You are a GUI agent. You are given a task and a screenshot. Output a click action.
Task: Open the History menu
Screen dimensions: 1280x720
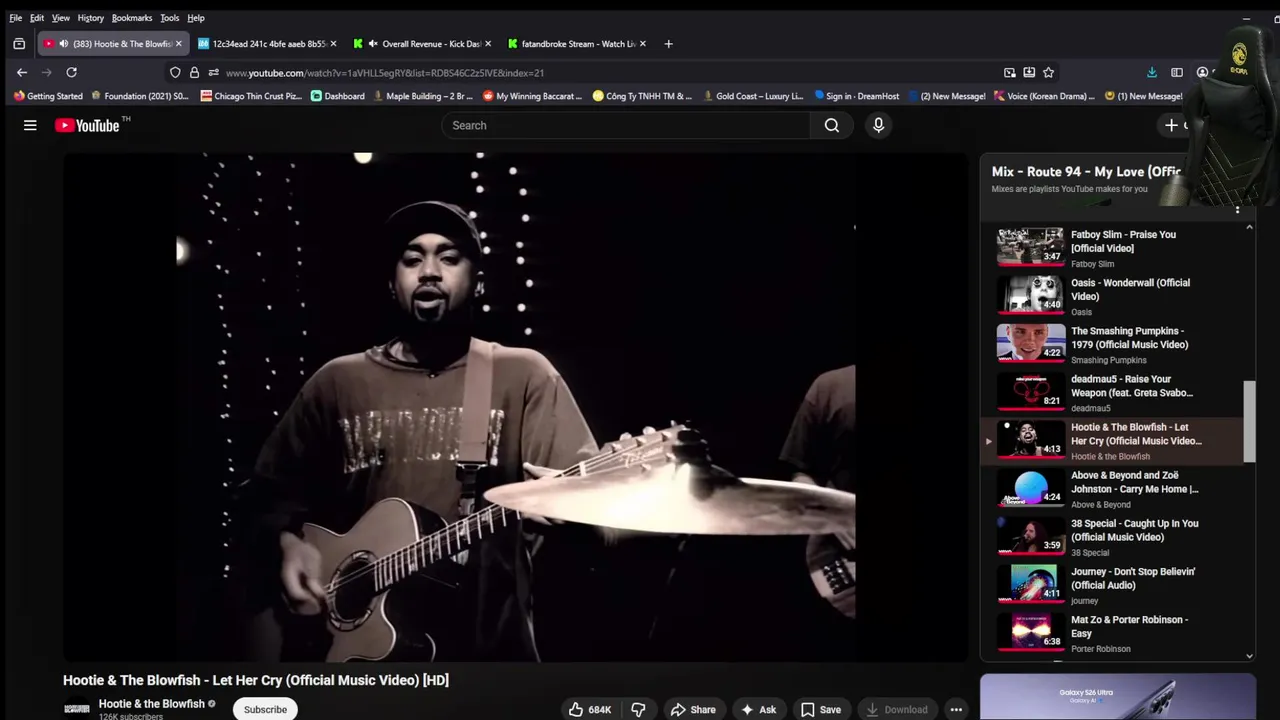pyautogui.click(x=91, y=18)
